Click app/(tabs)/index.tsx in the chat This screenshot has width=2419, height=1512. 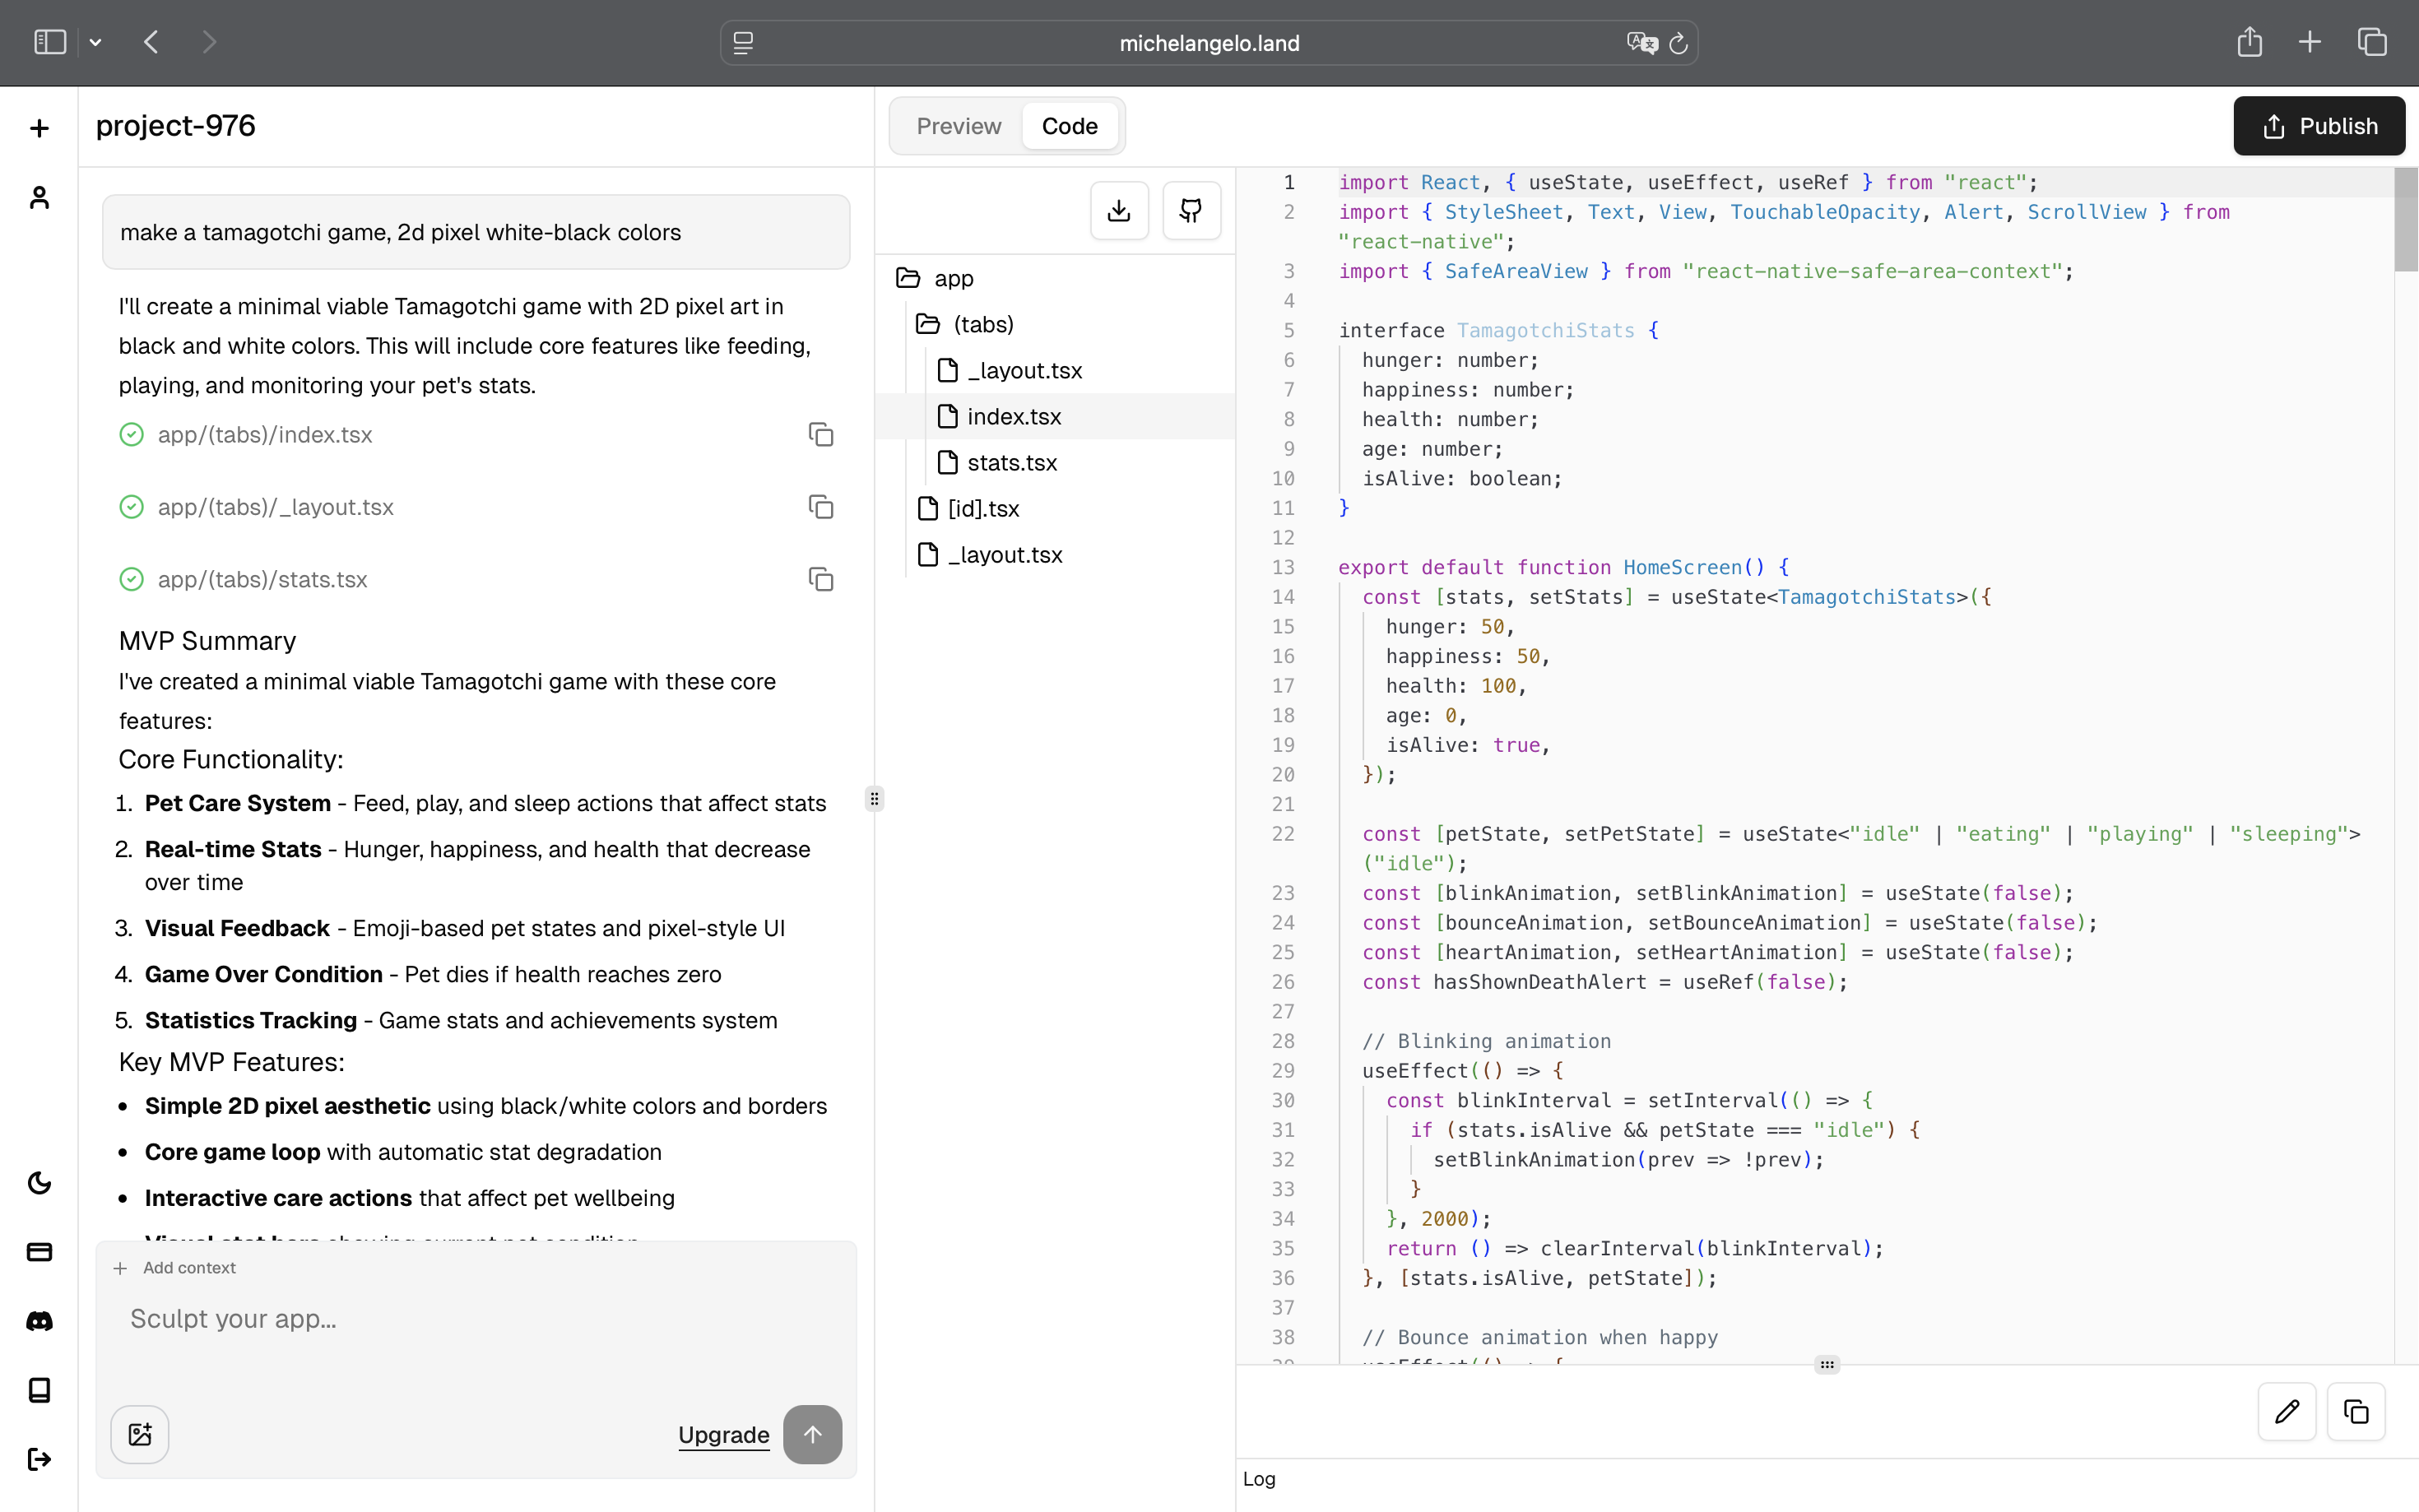[x=265, y=434]
